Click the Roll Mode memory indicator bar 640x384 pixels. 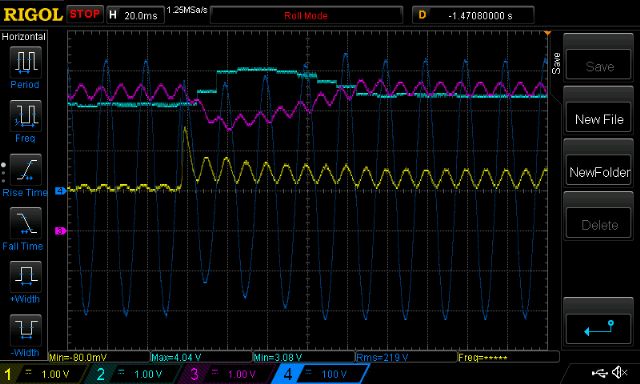[306, 15]
